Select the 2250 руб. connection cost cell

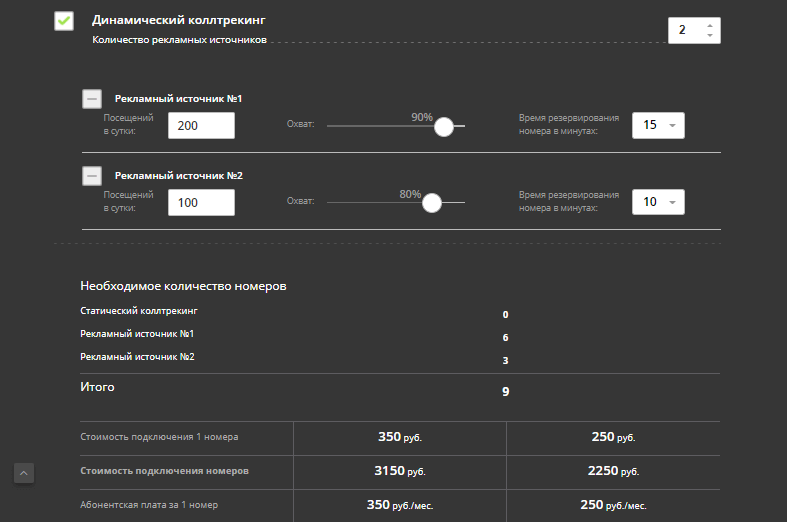[613, 471]
